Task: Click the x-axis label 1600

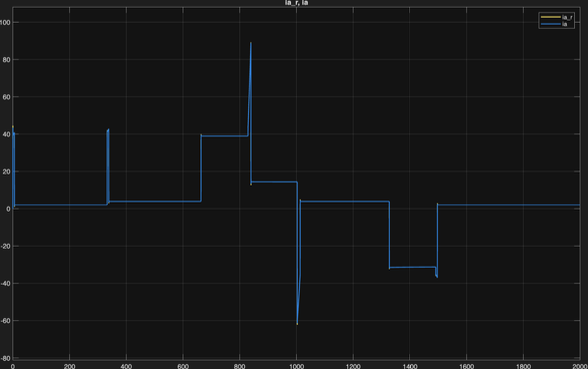Action: [466, 366]
